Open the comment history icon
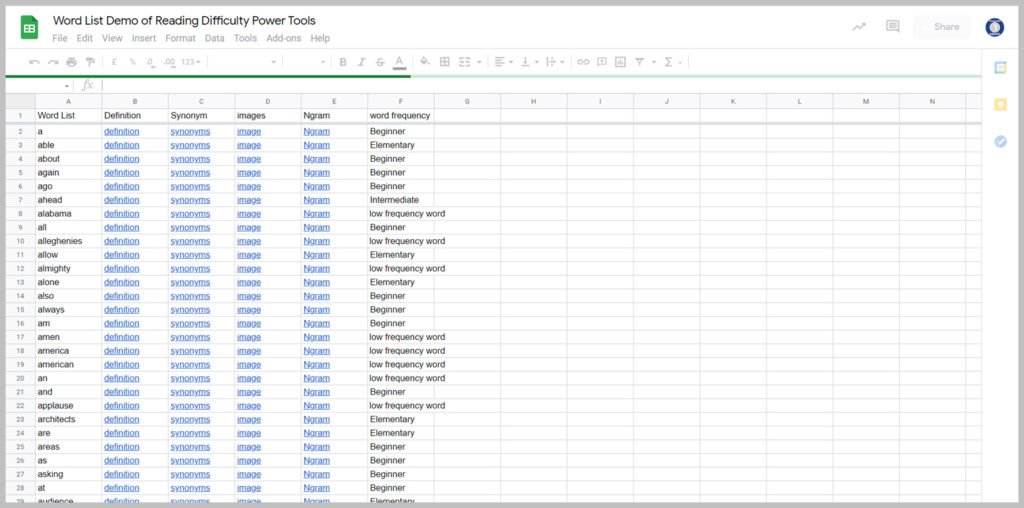The width and height of the screenshot is (1024, 508). click(x=893, y=26)
